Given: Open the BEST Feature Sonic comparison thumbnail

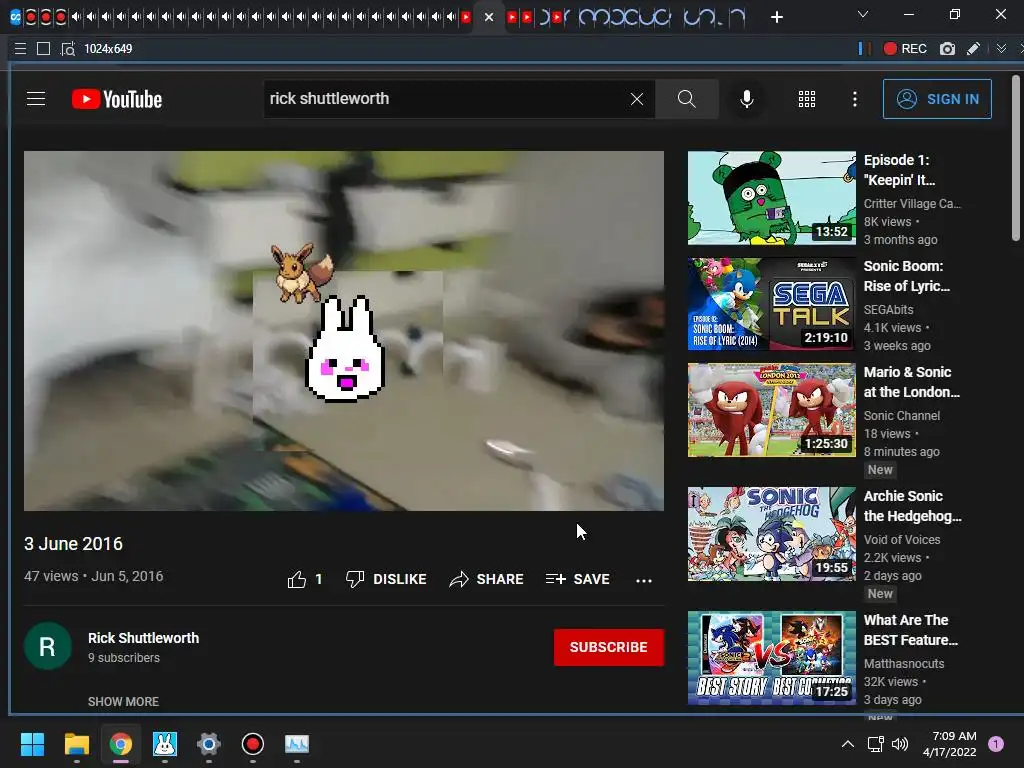Looking at the screenshot, I should click(x=771, y=658).
